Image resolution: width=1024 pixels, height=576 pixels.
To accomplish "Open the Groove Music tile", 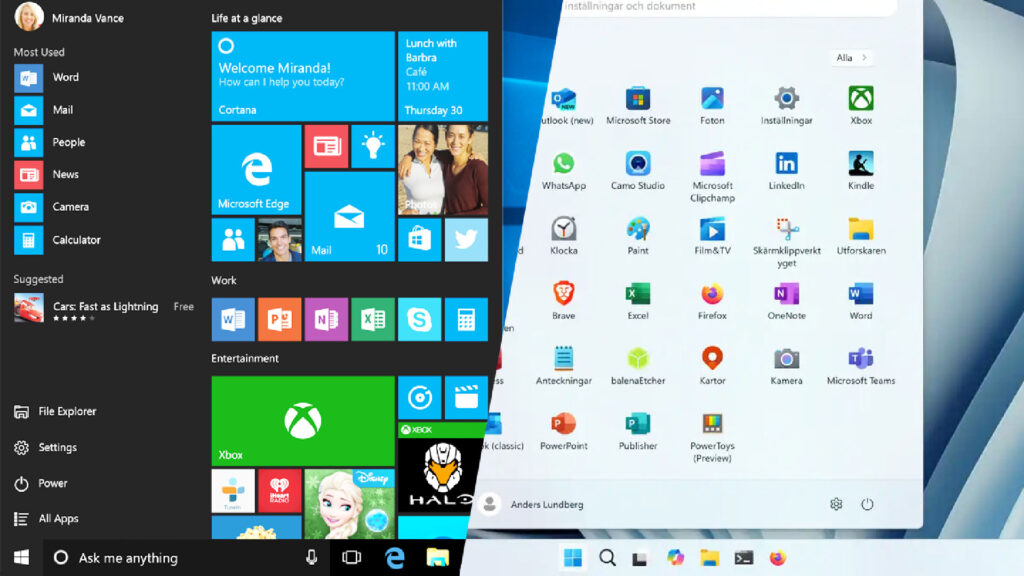I will pos(419,397).
